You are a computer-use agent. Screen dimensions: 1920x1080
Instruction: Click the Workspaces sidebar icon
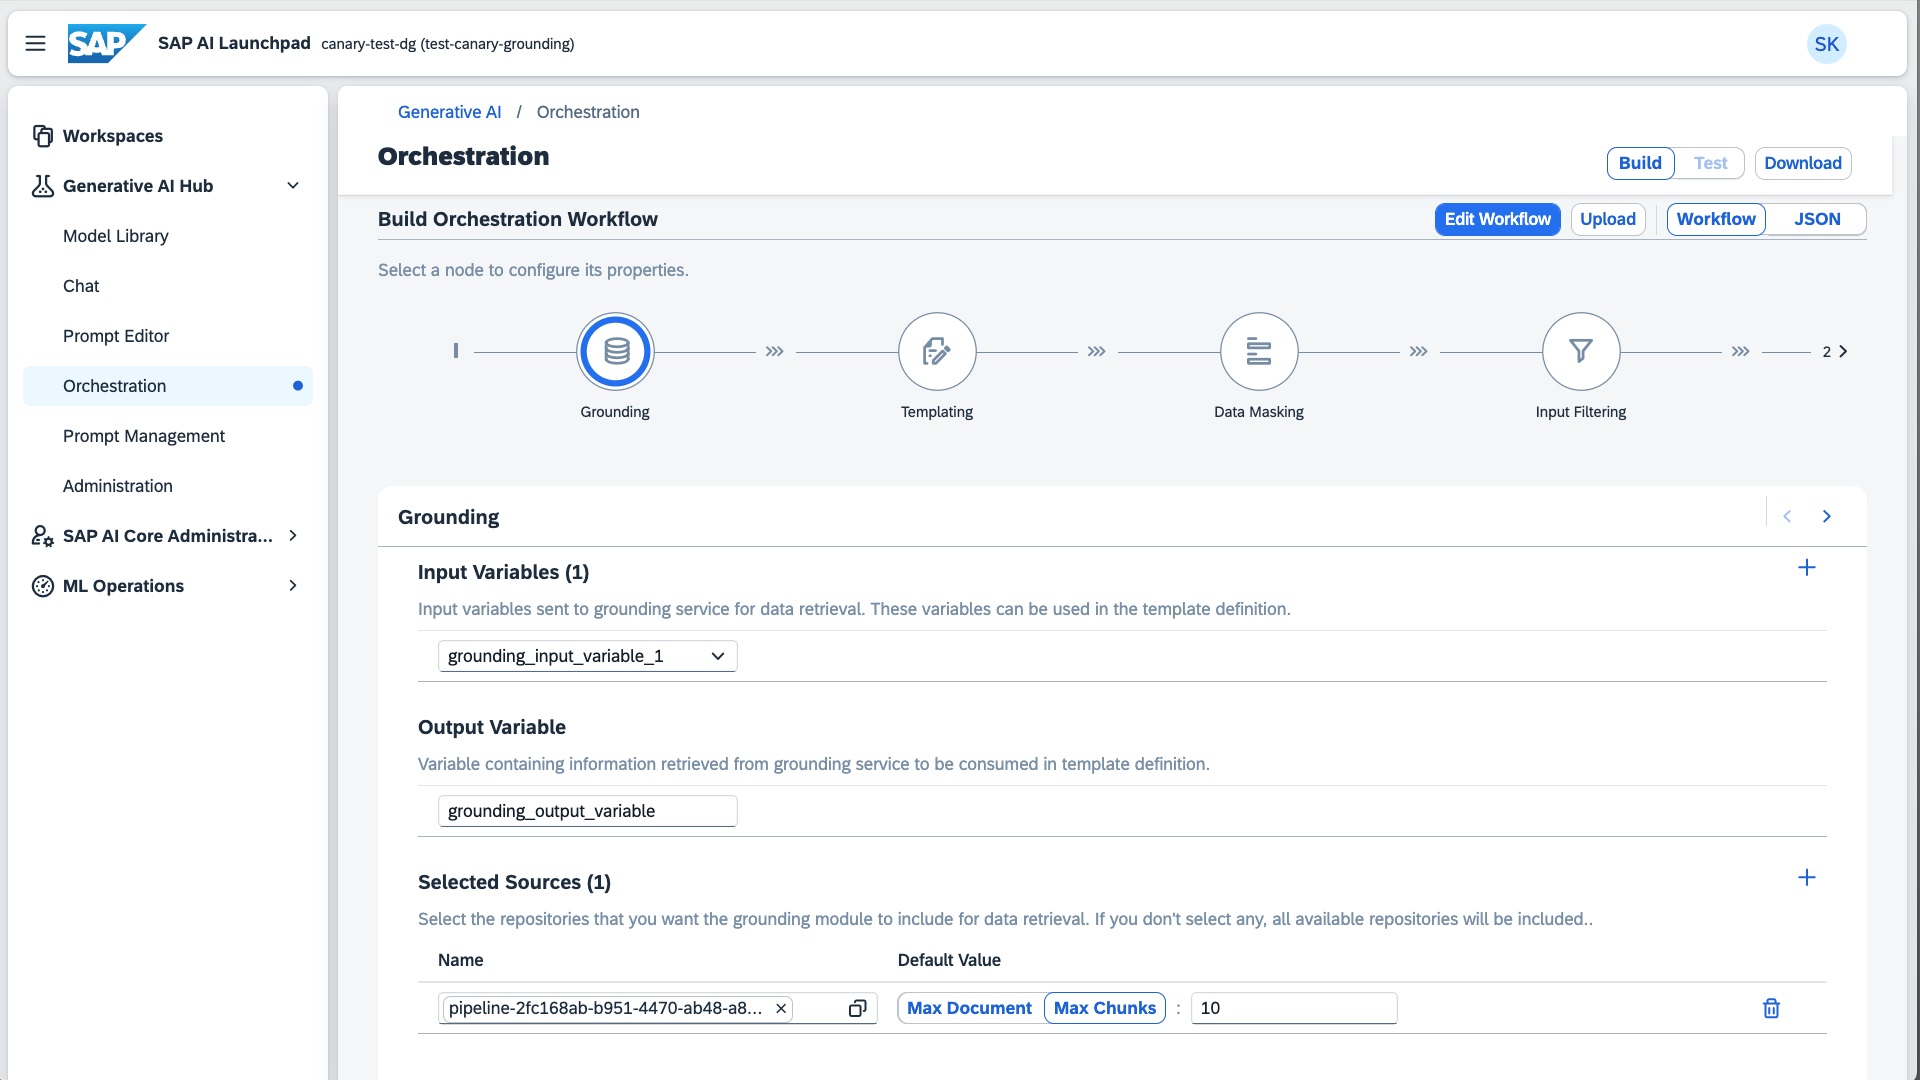coord(42,136)
